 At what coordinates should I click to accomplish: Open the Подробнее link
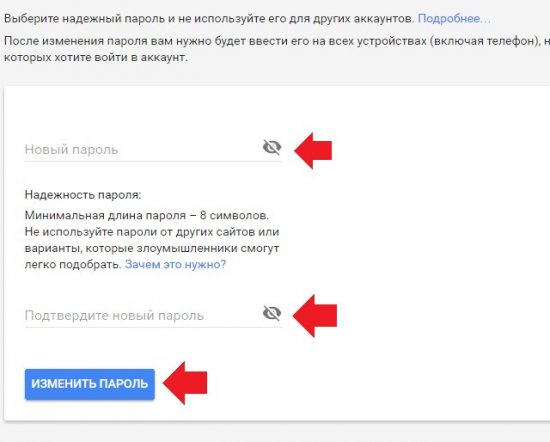point(454,19)
